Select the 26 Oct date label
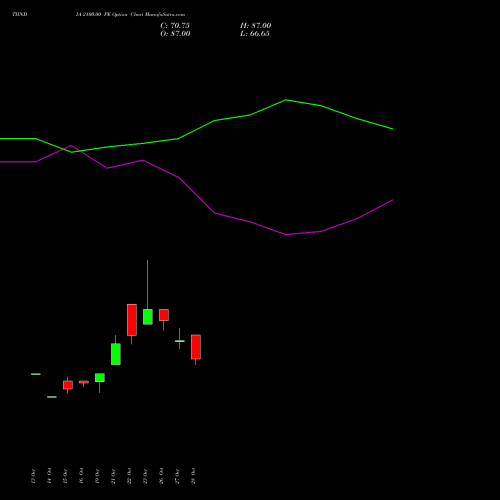This screenshot has width=500, height=500. 161,476
